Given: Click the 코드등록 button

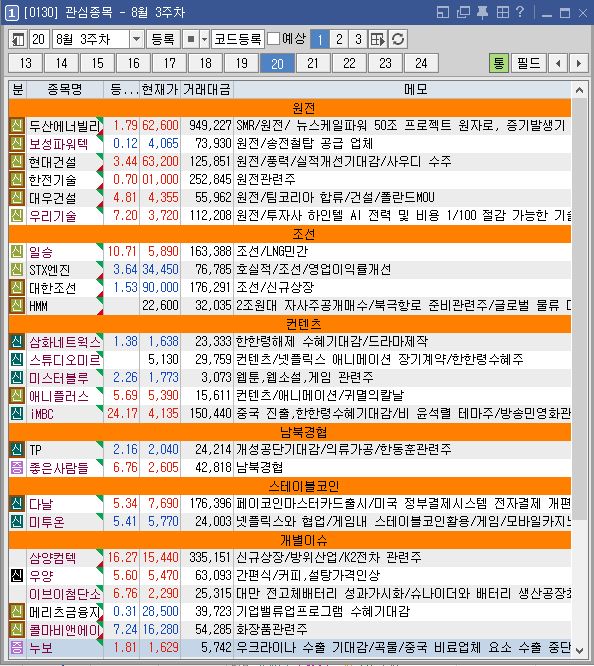Looking at the screenshot, I should click(x=238, y=40).
